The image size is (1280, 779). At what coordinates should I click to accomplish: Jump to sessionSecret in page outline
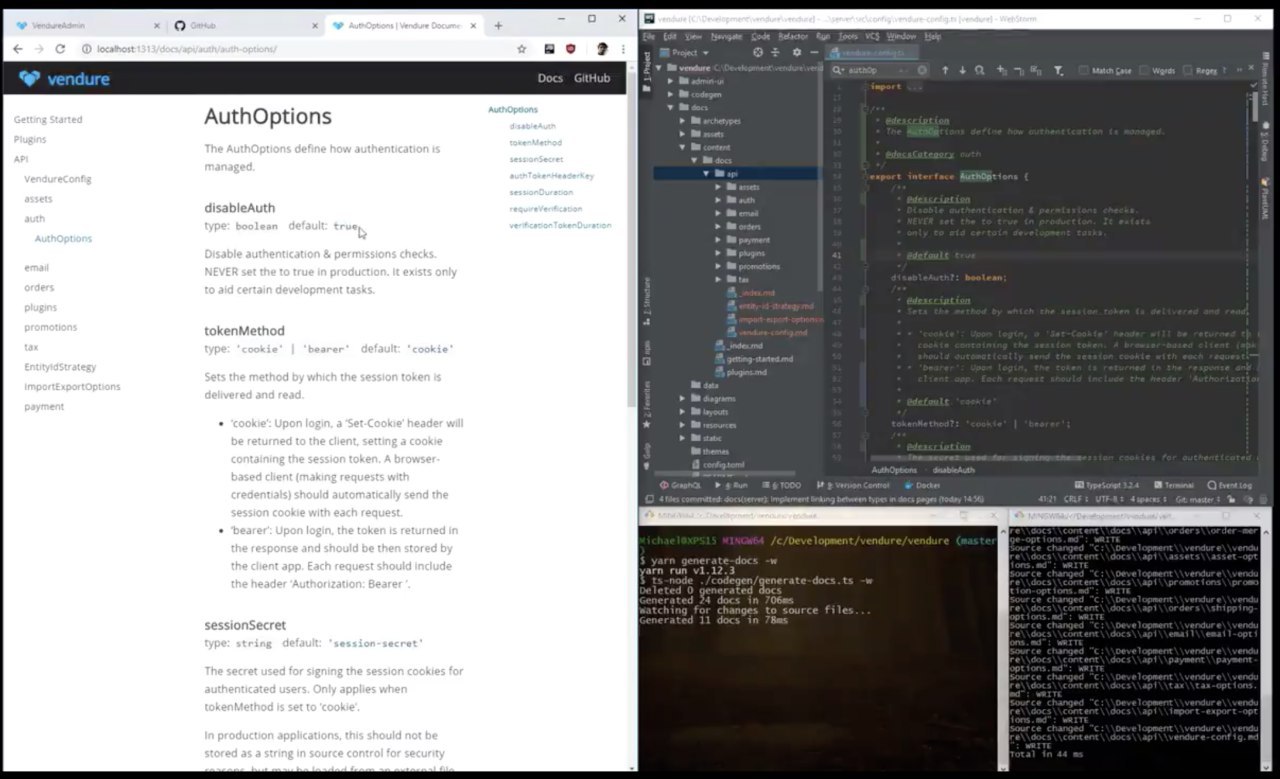click(x=536, y=159)
